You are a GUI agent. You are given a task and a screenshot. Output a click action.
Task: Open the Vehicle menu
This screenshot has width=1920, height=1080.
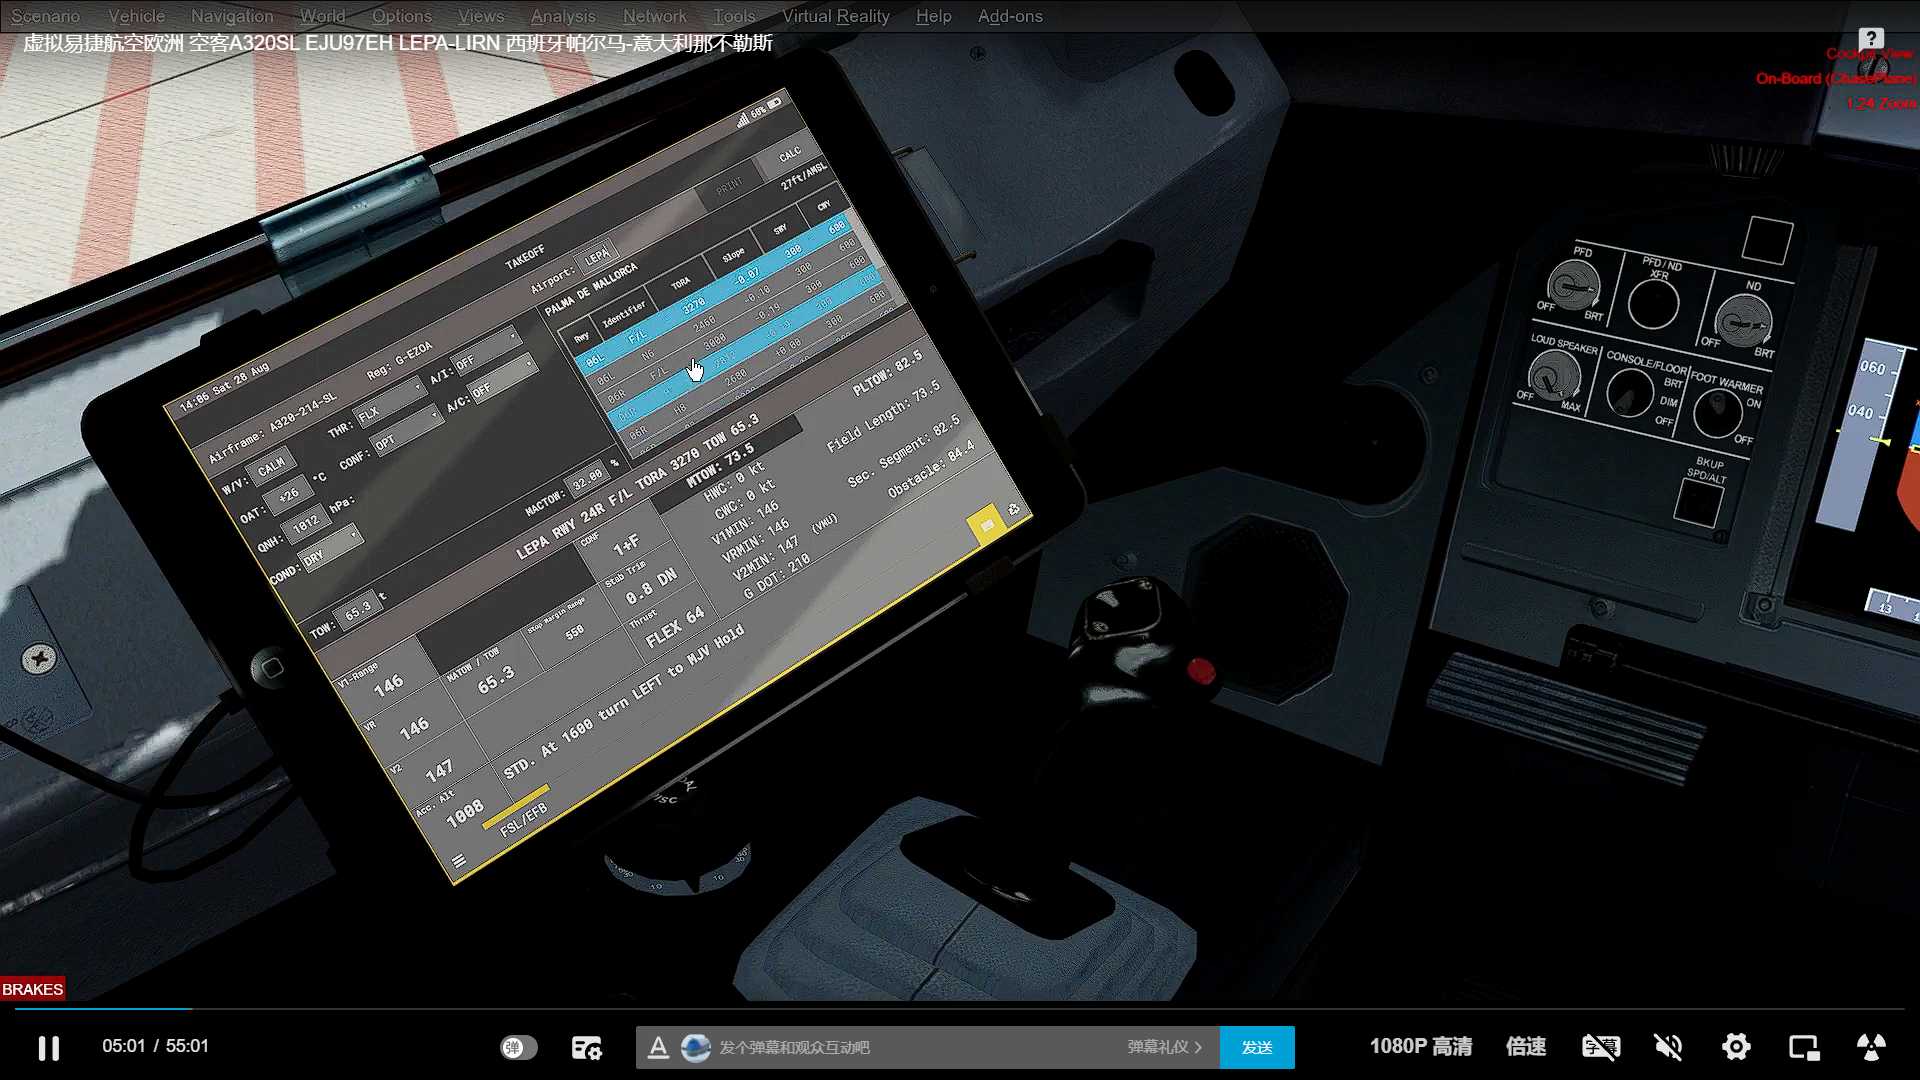(137, 16)
